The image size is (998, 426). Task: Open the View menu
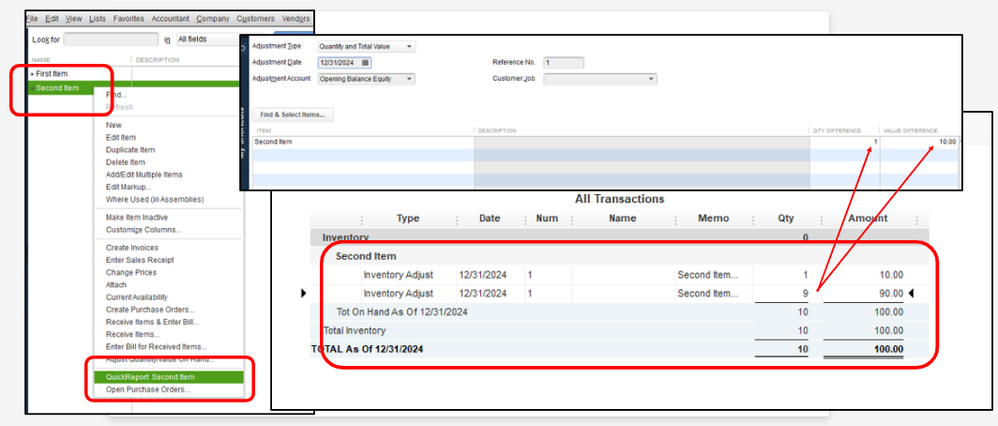pos(74,19)
